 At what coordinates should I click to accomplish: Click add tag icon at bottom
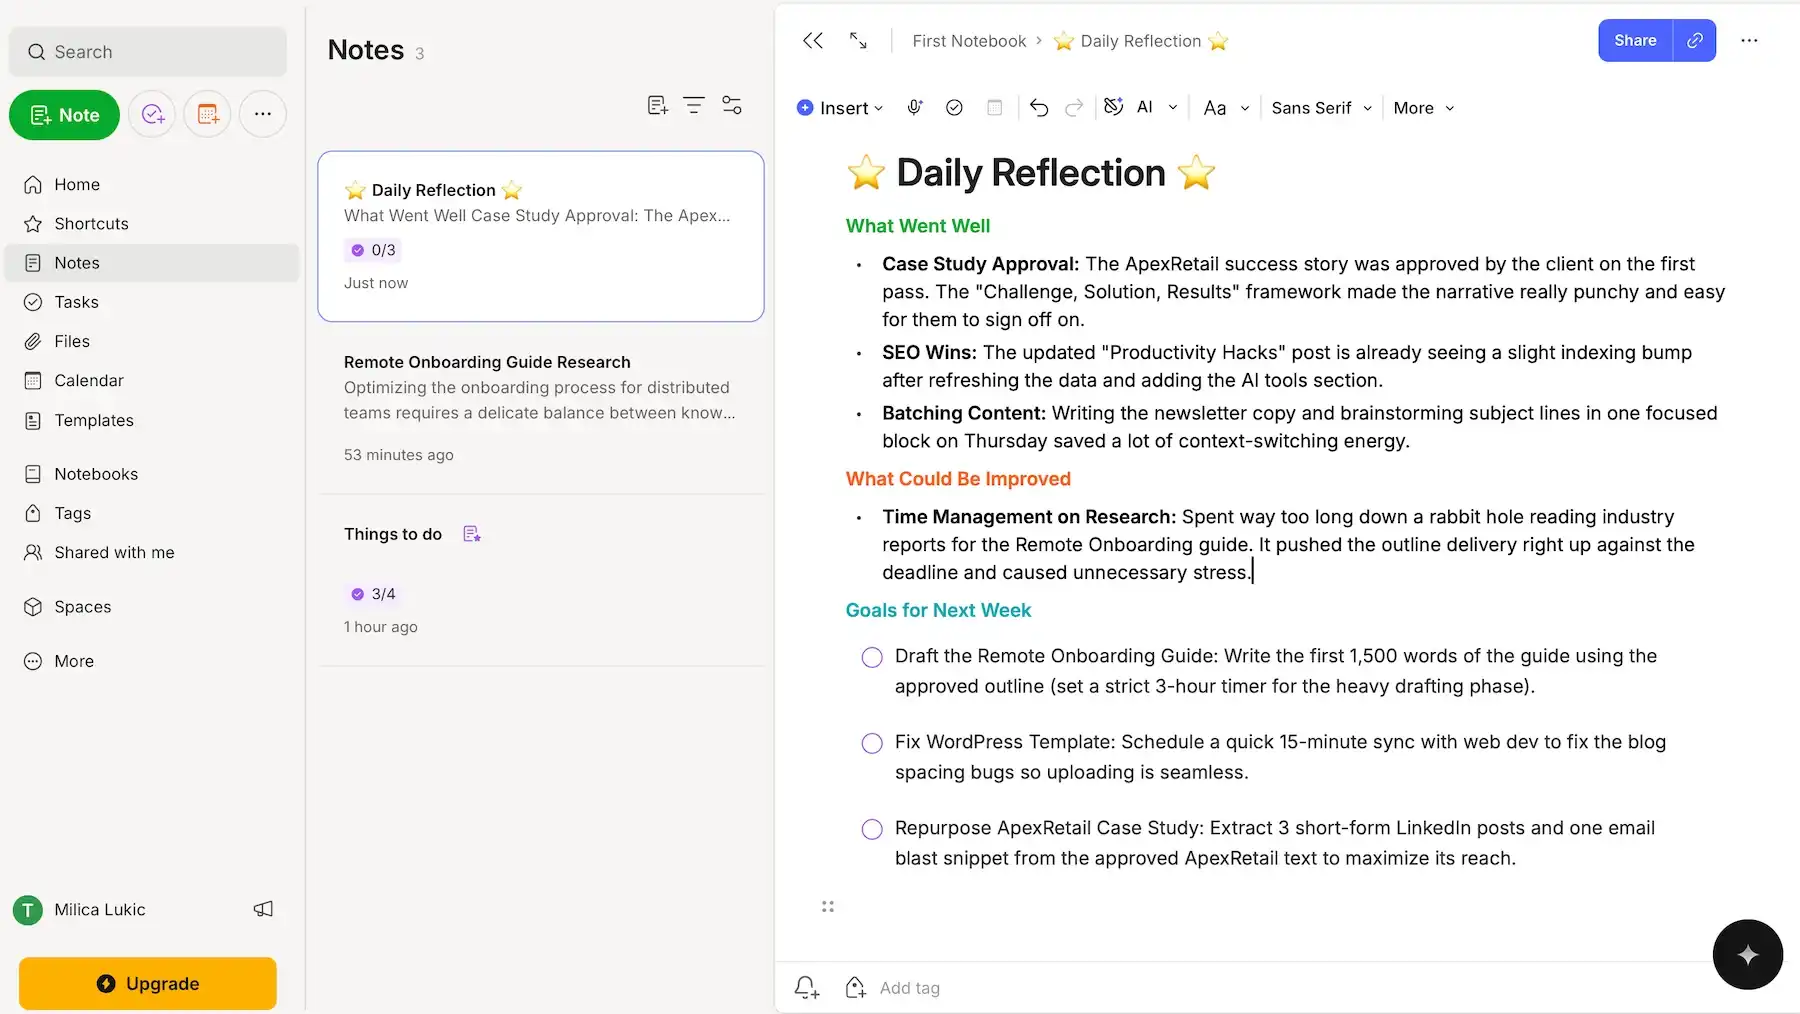click(856, 988)
